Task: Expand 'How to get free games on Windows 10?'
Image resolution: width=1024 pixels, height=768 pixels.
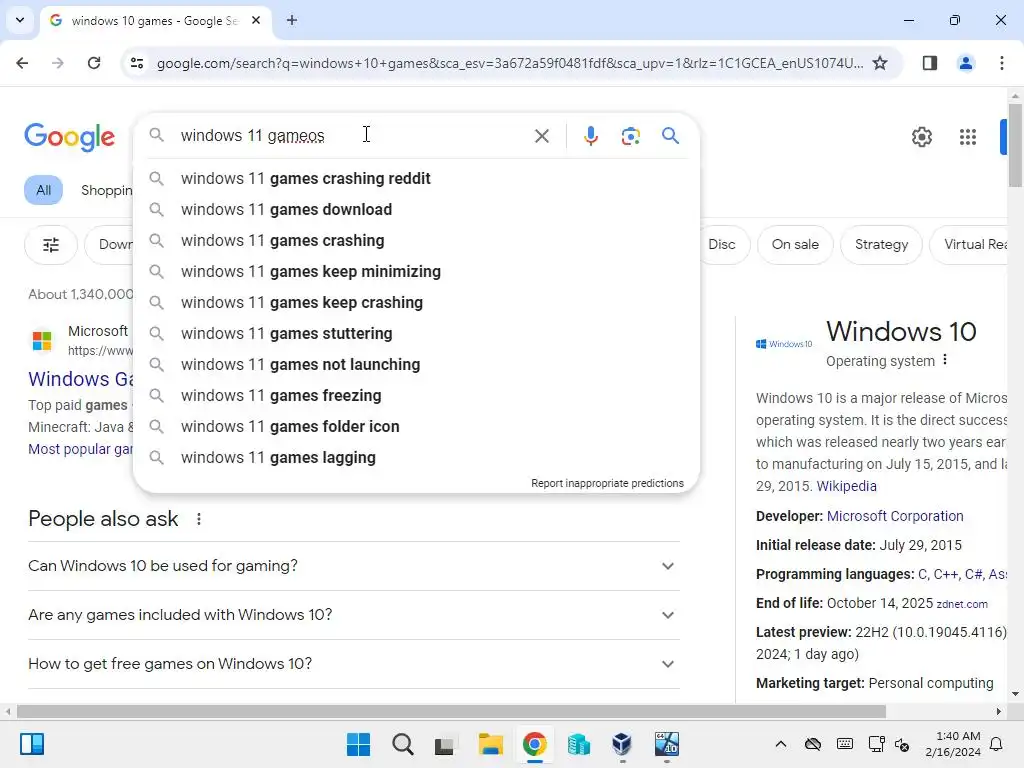Action: [x=354, y=664]
